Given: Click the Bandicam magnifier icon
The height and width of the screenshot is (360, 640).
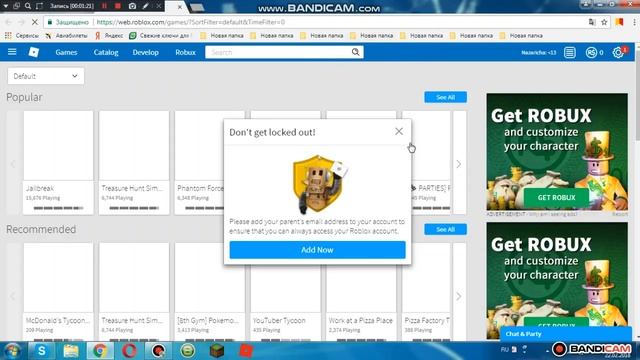Looking at the screenshot, I should coord(28,6).
